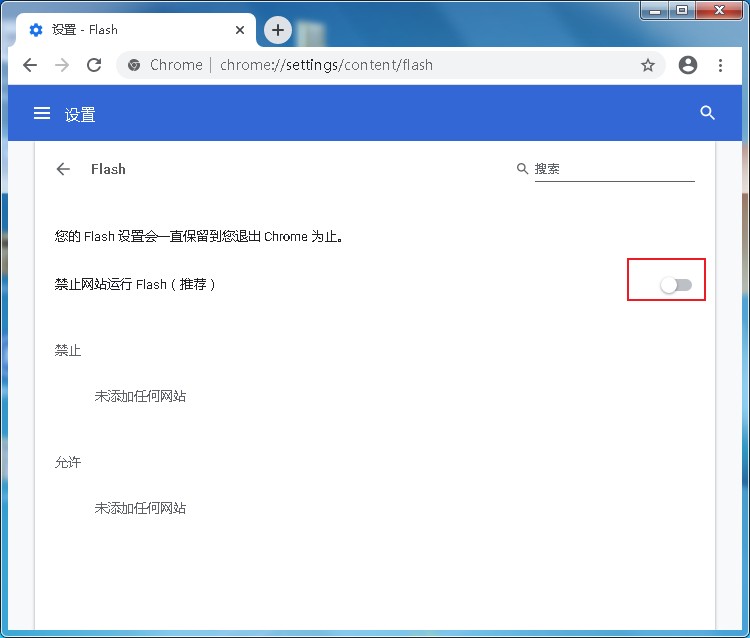Close the Chrome window

719,11
